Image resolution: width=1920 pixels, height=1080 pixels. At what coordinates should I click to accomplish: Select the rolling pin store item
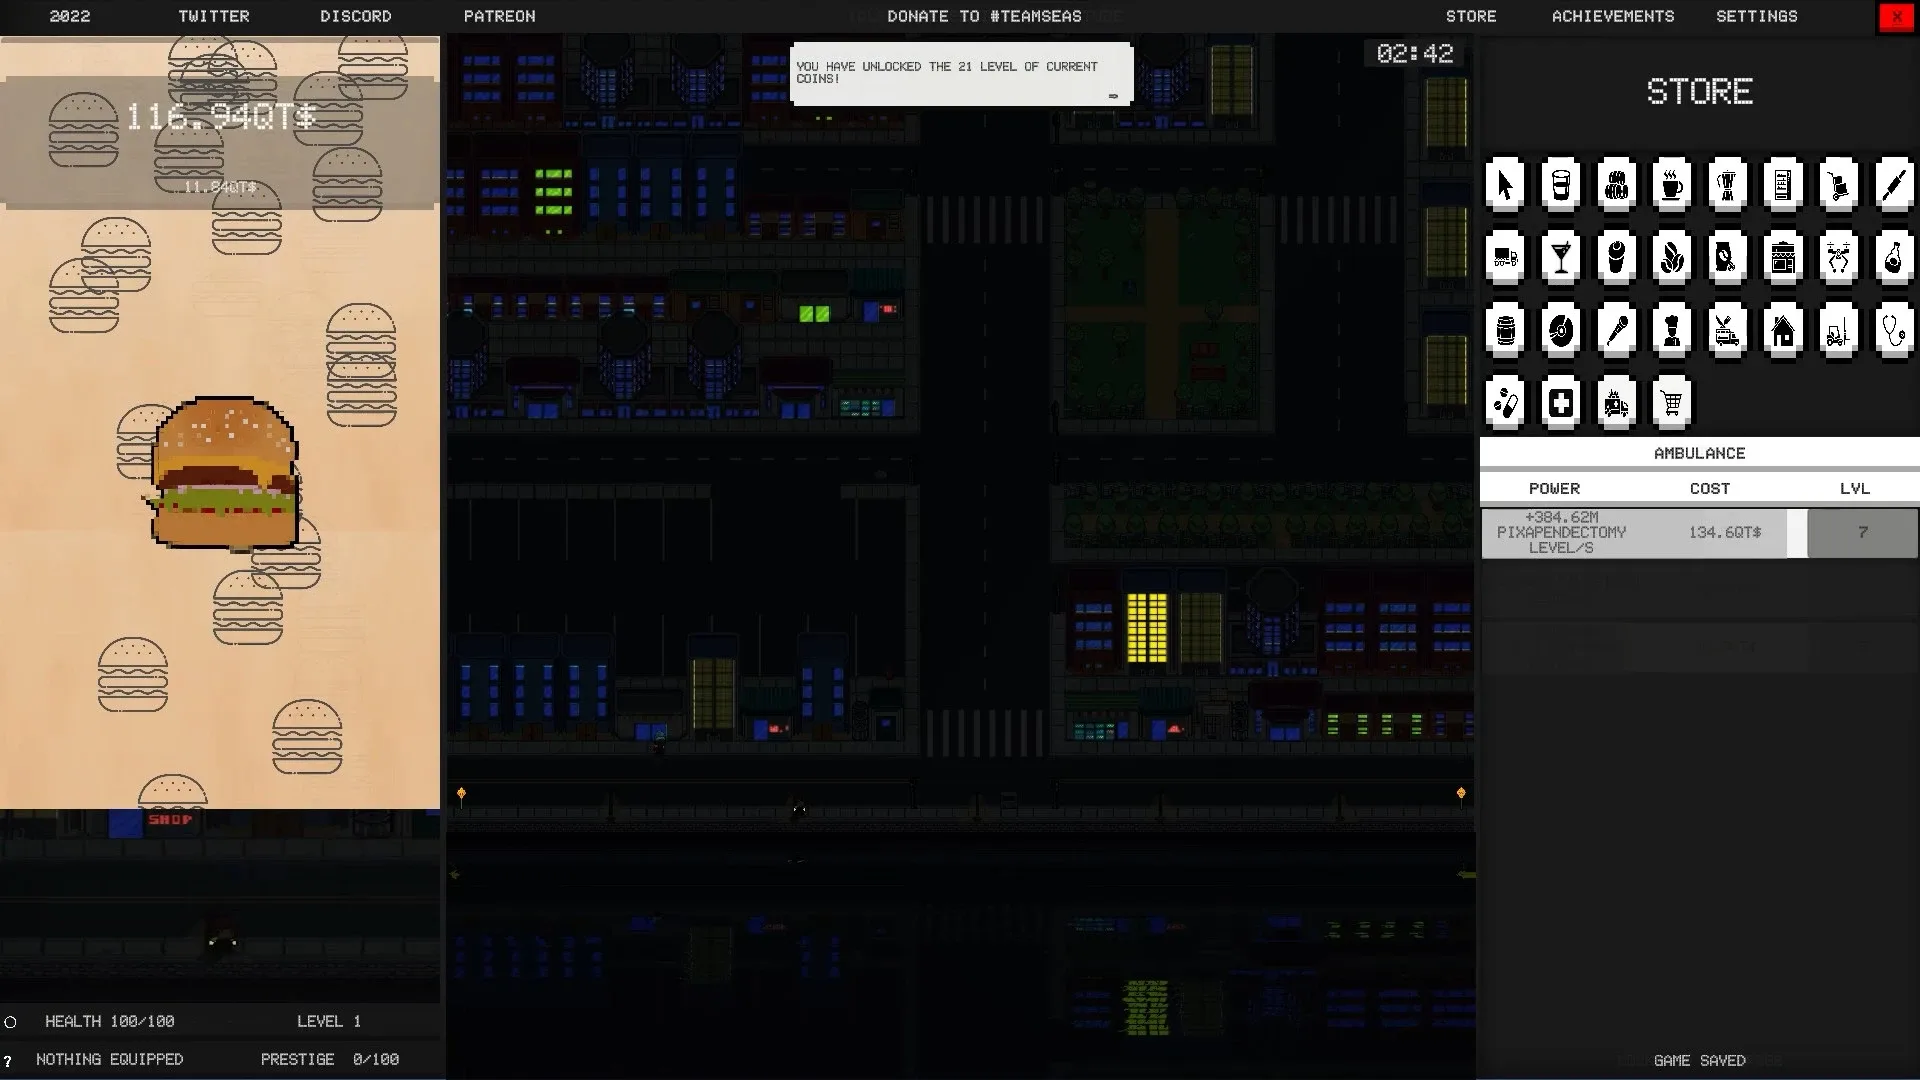pyautogui.click(x=1894, y=185)
